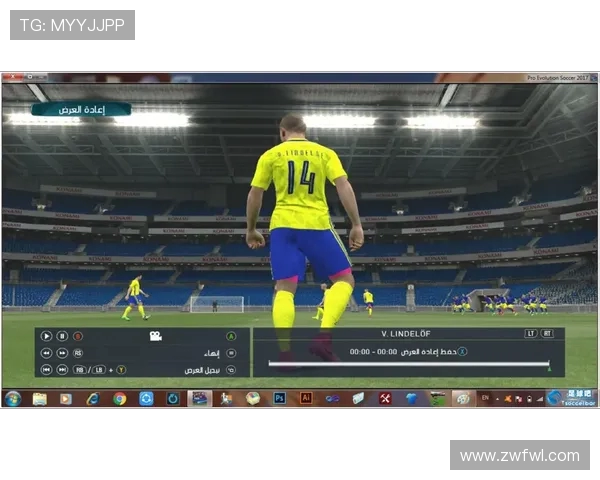Click the EN language indicator
600x480 pixels.
tap(485, 398)
